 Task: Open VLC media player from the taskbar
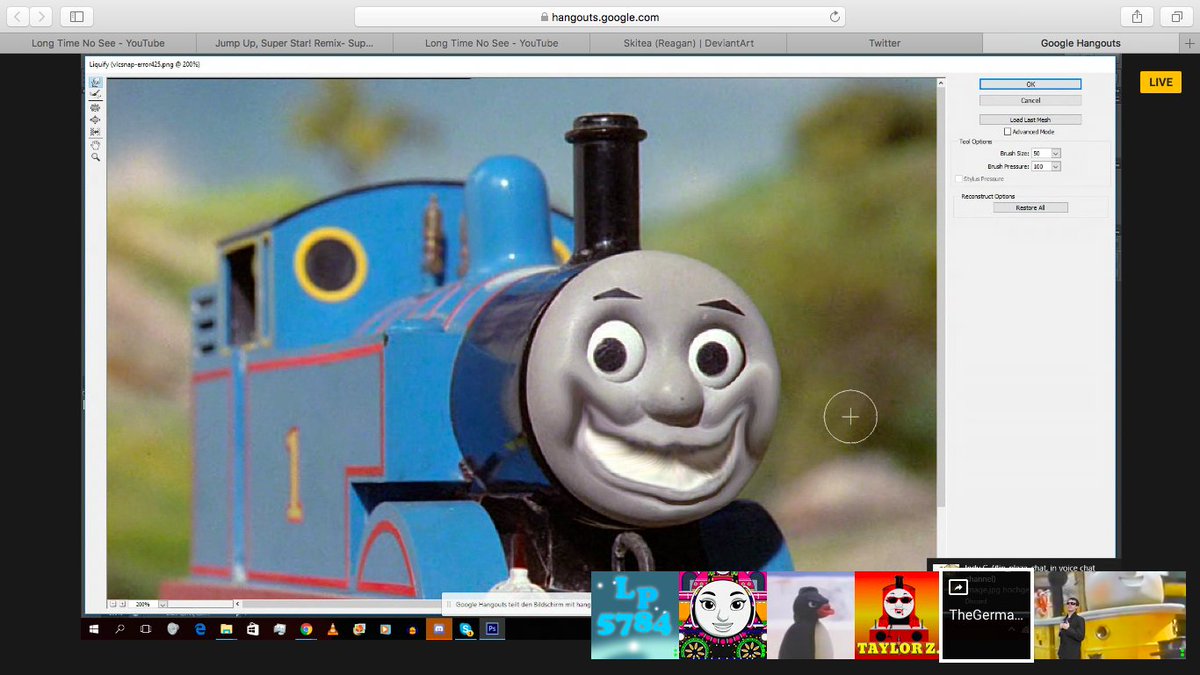(332, 629)
